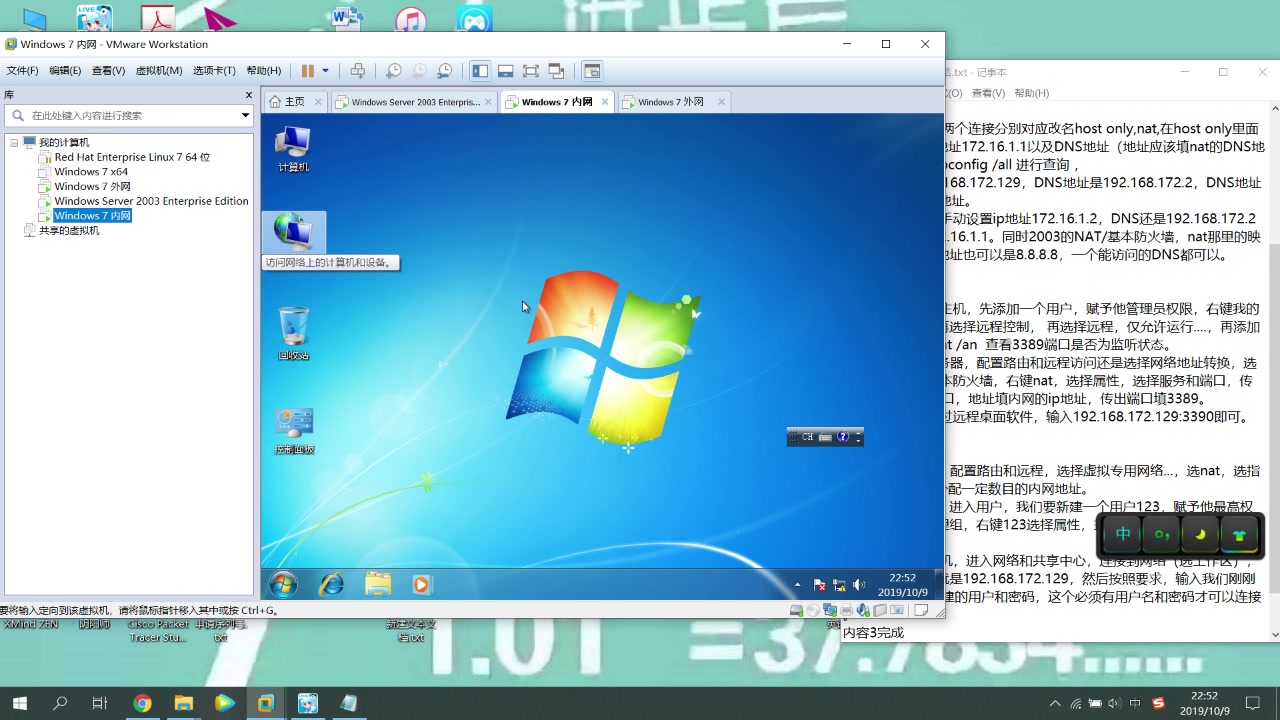Open the power options dropdown arrow beside pause

(x=325, y=71)
